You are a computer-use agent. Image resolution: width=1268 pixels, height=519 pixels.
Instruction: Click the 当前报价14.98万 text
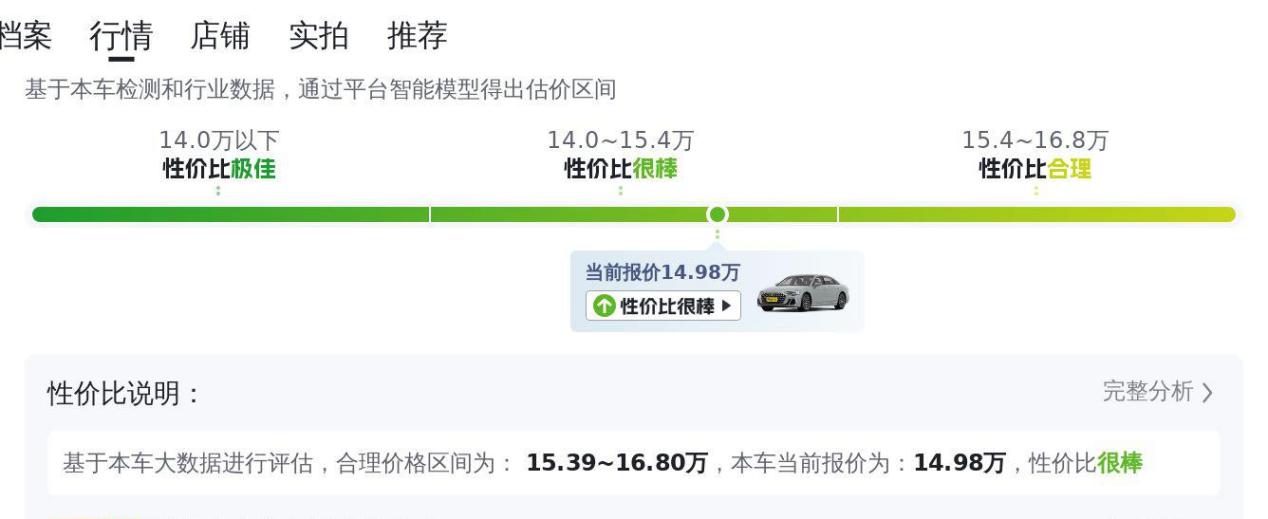tap(662, 272)
